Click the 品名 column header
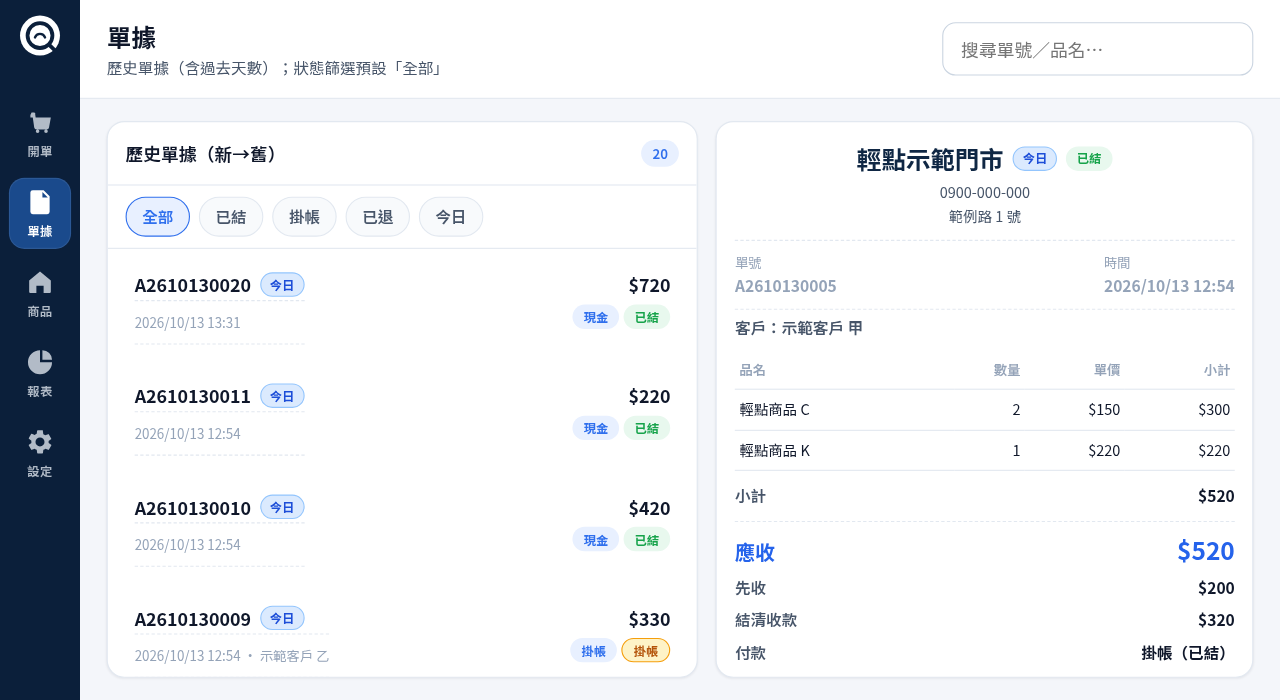 coord(753,370)
